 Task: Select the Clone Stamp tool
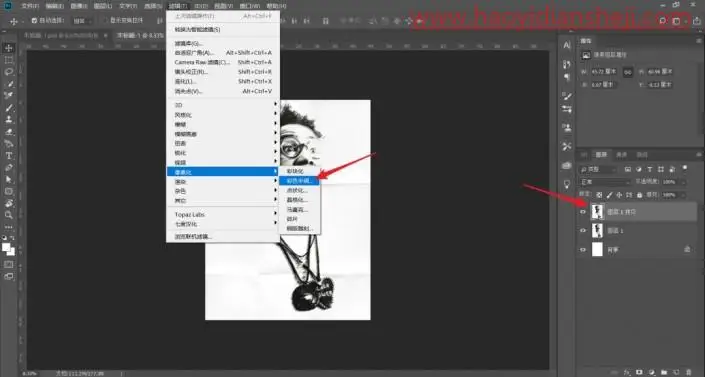click(x=9, y=119)
